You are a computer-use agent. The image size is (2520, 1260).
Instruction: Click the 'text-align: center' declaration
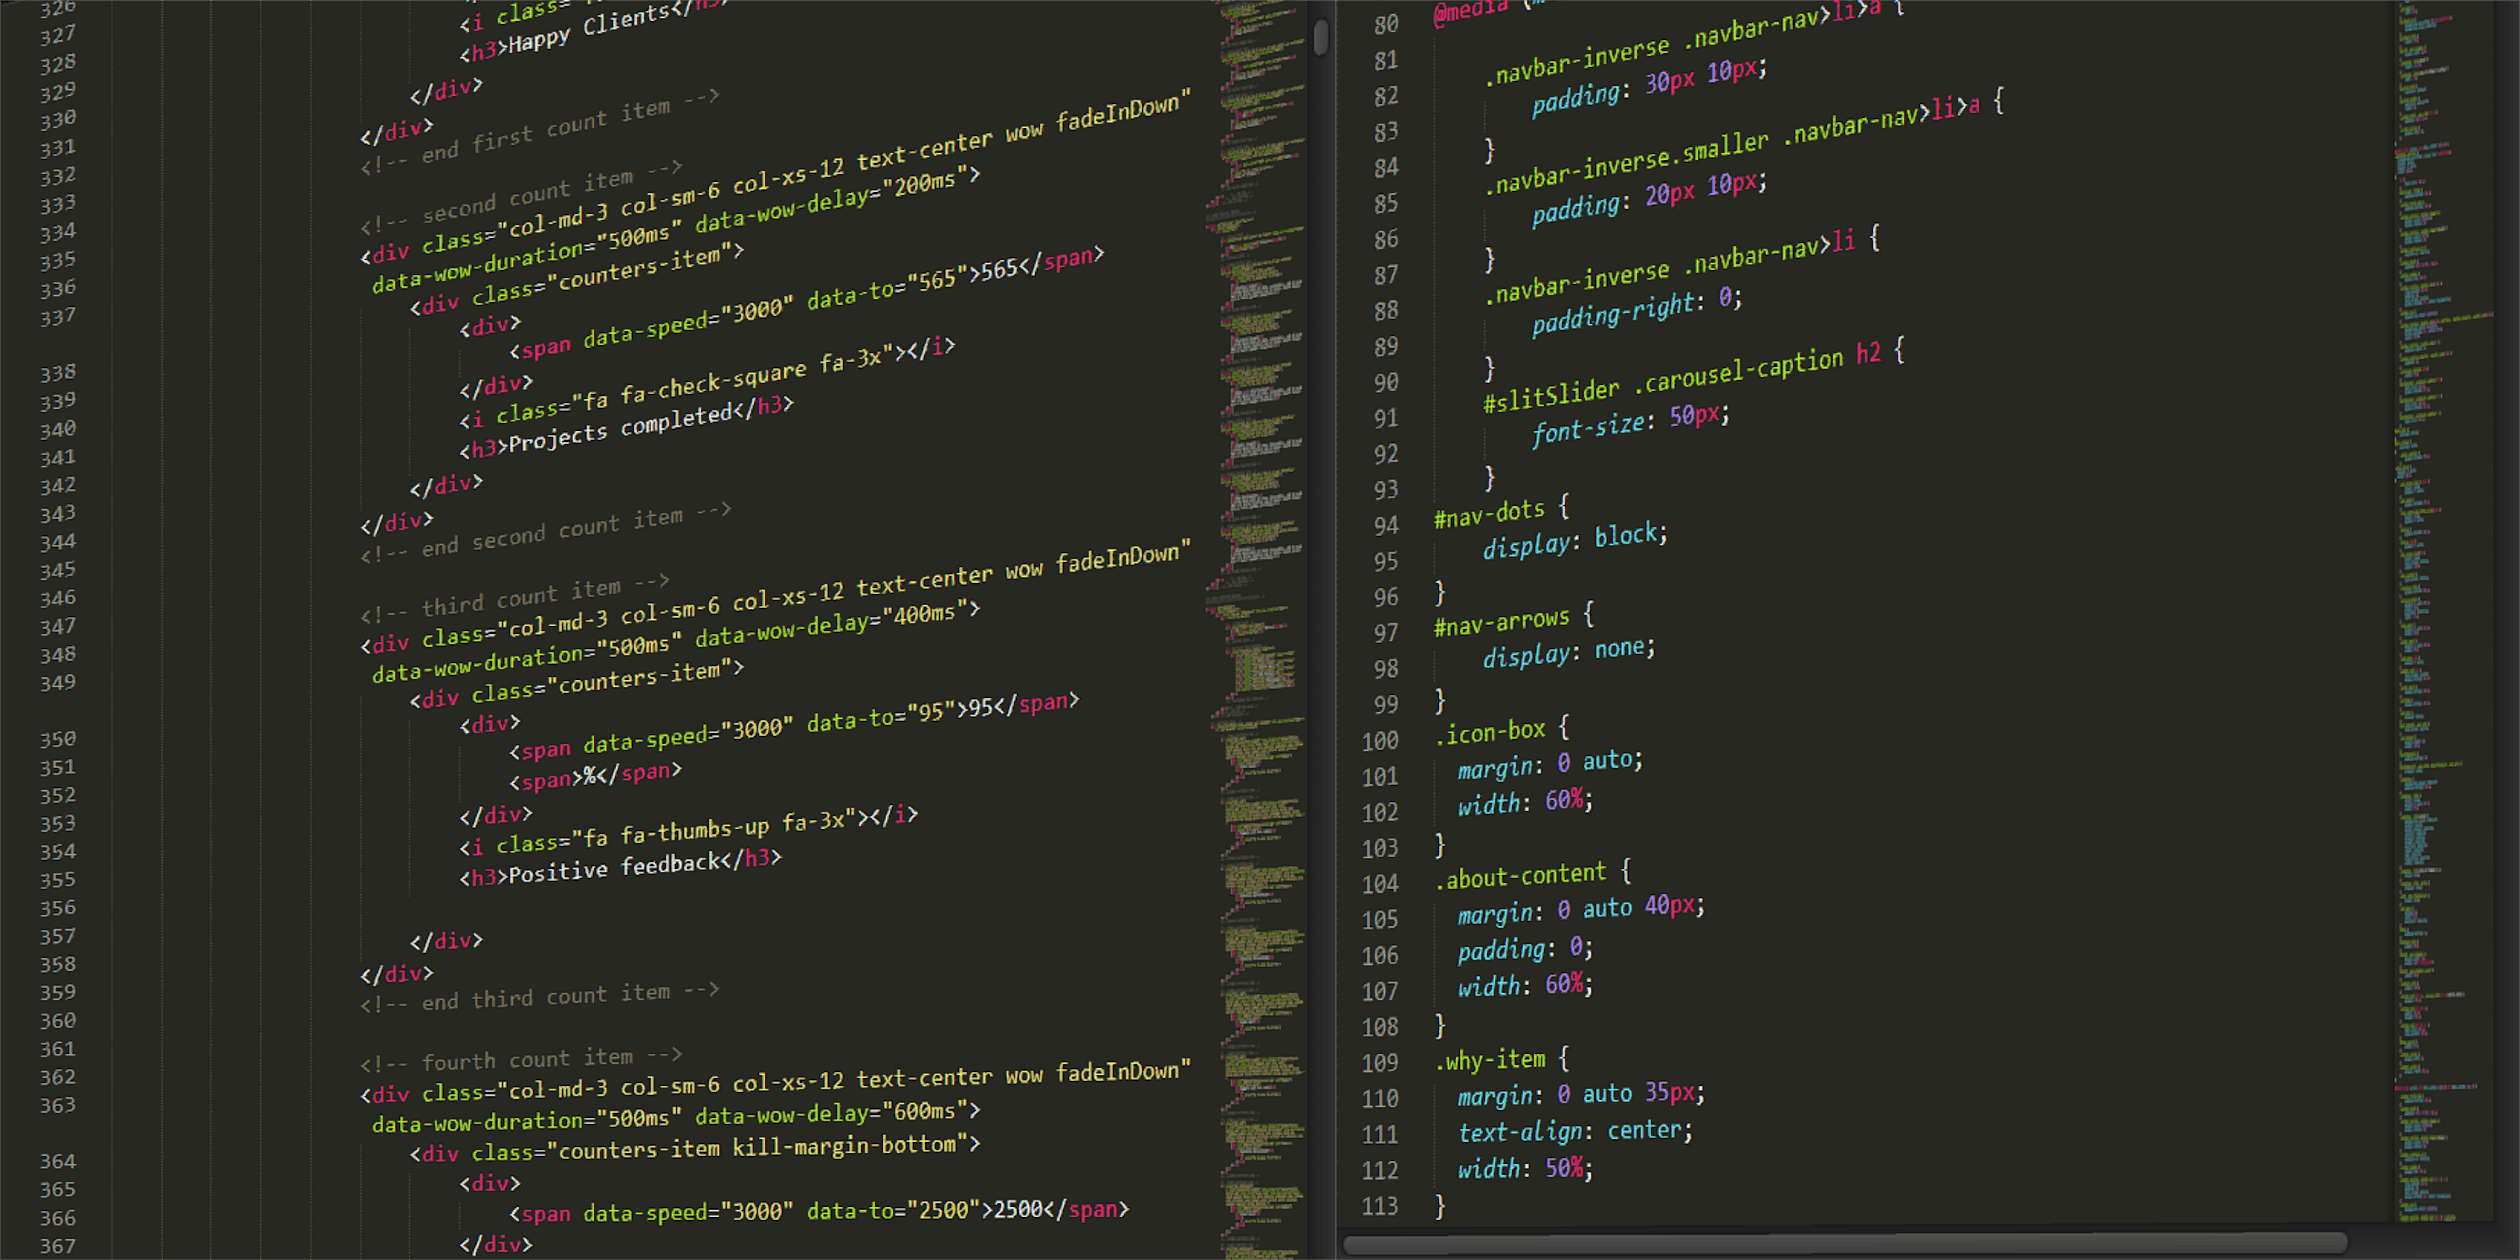click(1575, 1131)
